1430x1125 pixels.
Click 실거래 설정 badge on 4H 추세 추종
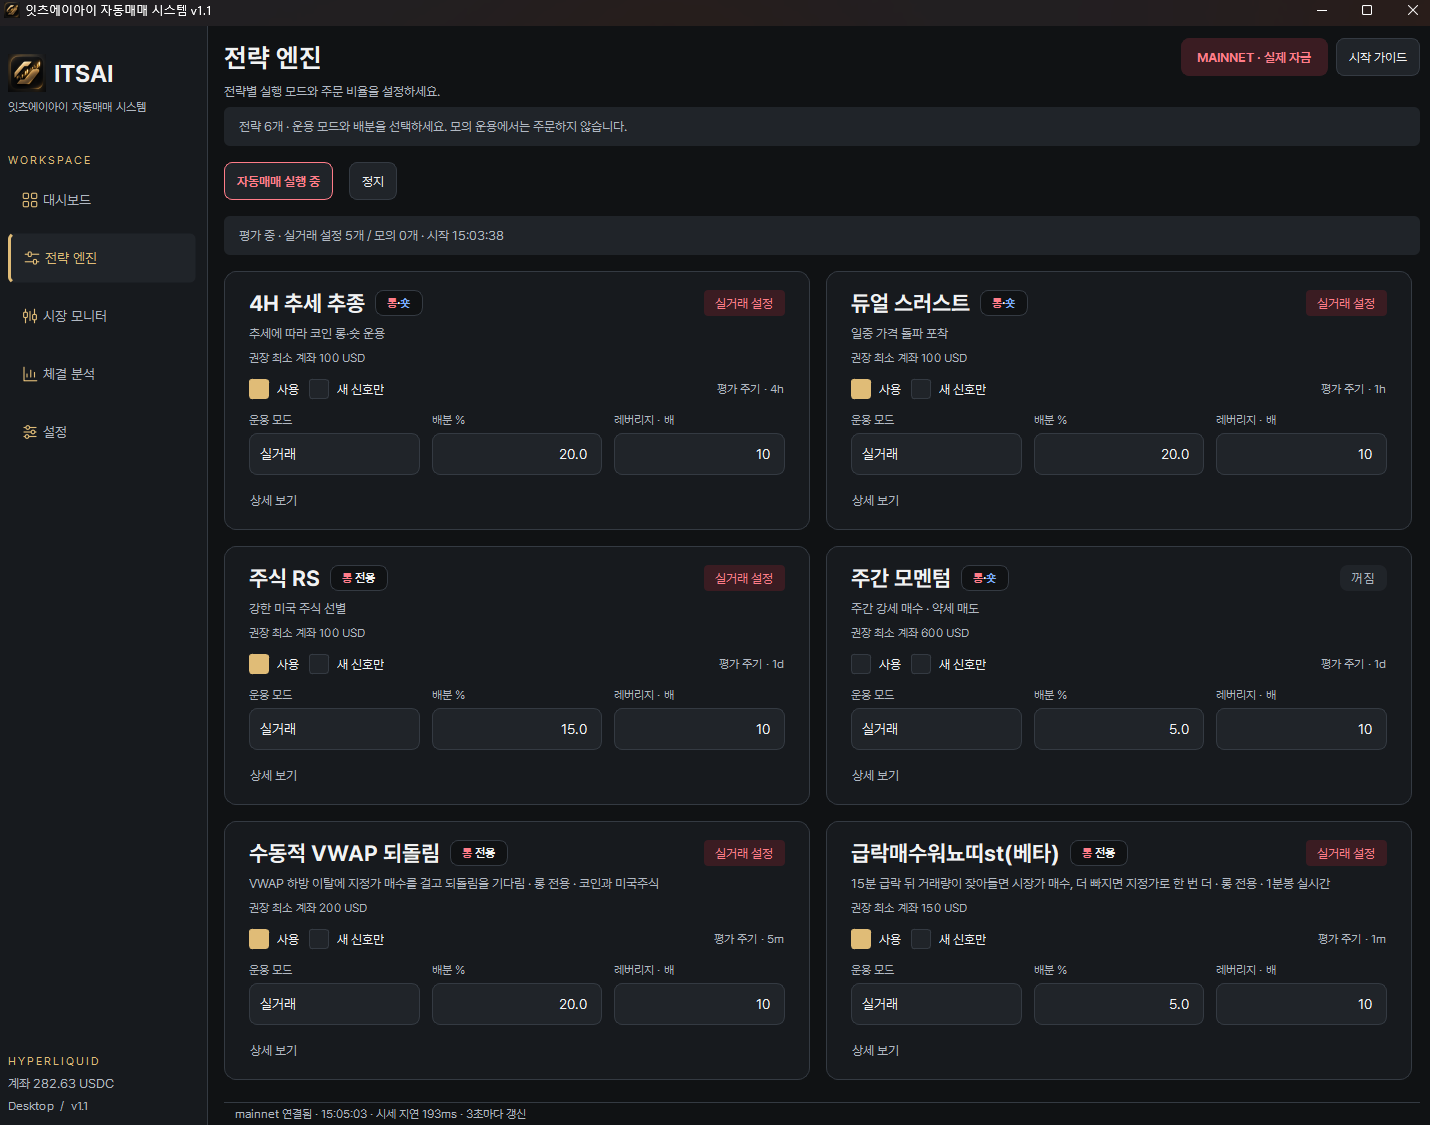pos(744,303)
